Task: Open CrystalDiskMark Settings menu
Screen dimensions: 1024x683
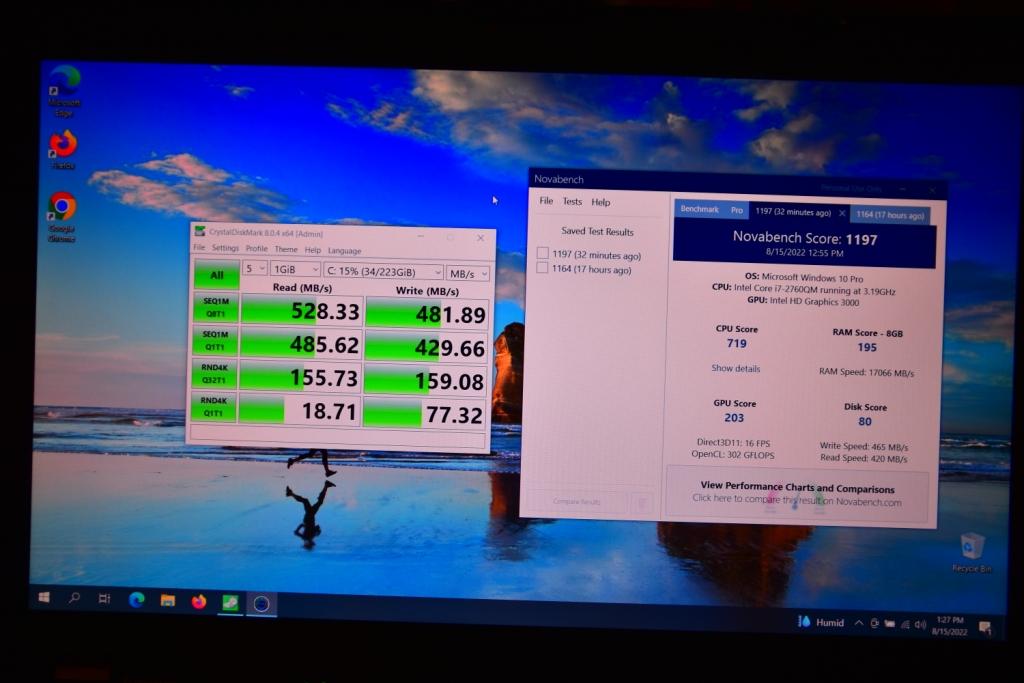Action: coord(225,248)
